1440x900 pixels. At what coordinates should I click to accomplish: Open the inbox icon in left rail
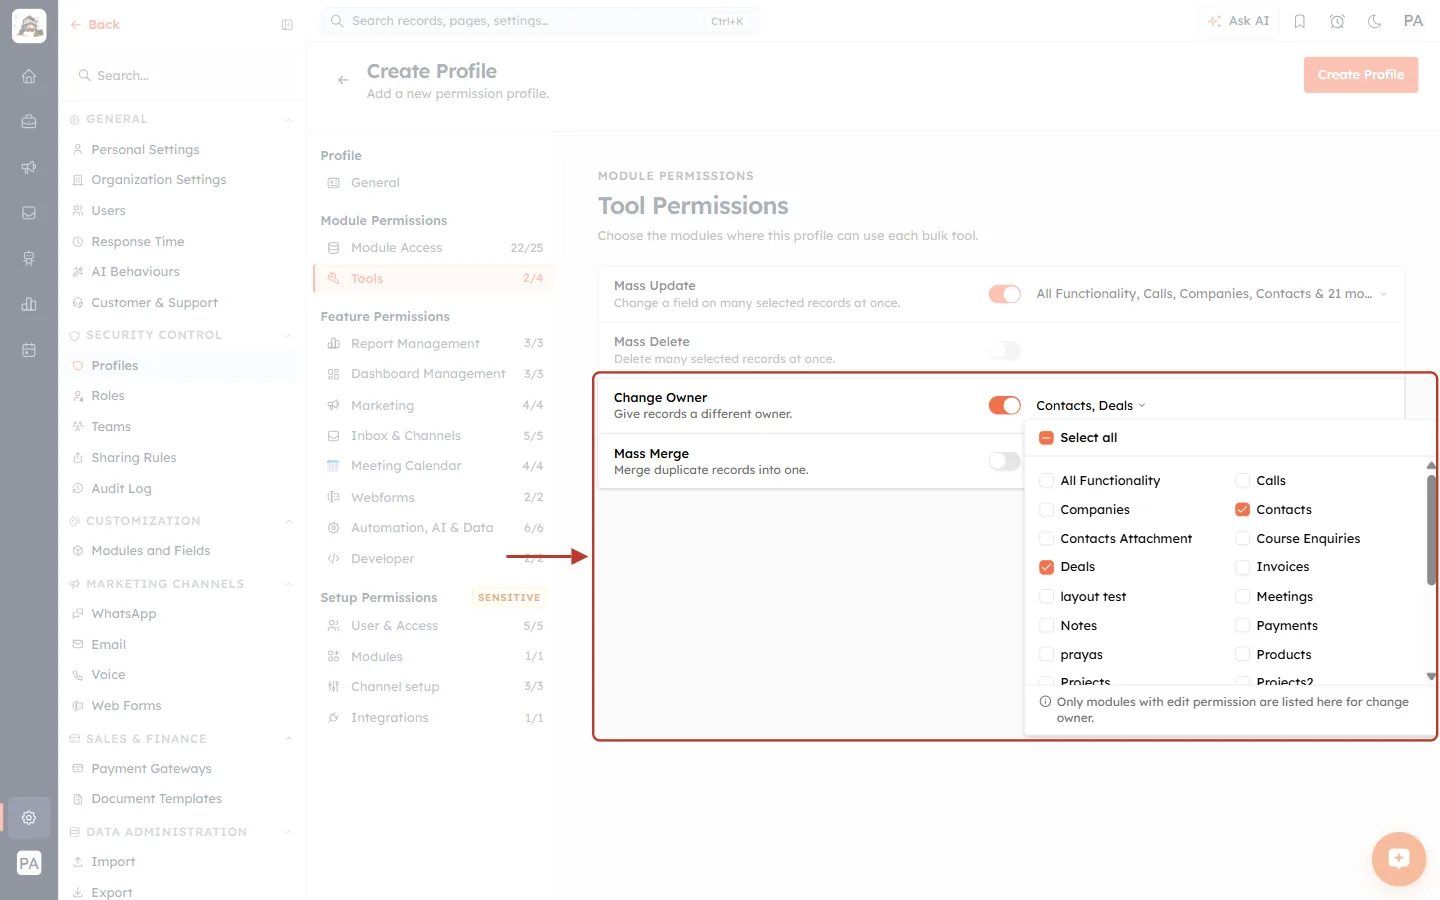tap(29, 213)
